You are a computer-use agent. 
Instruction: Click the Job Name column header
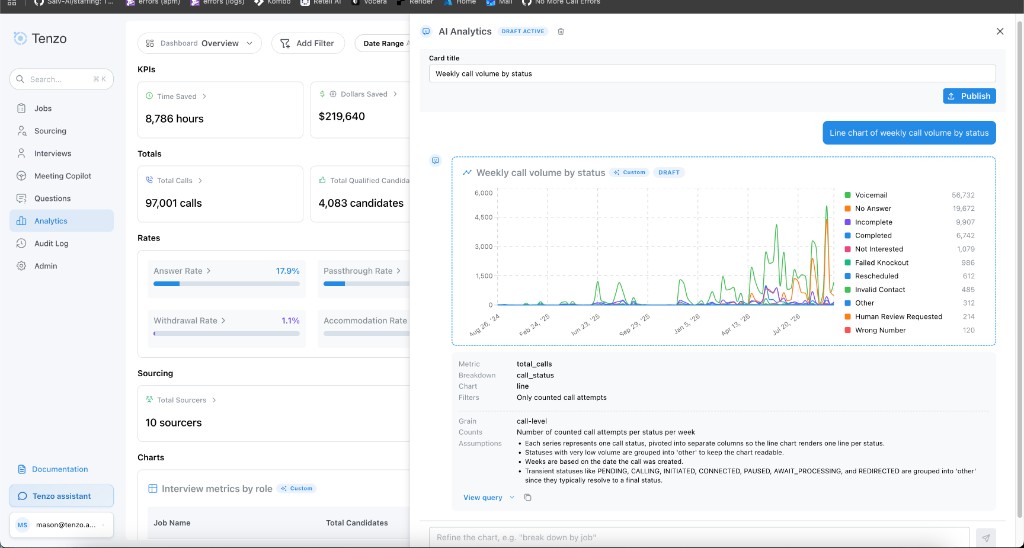point(172,523)
